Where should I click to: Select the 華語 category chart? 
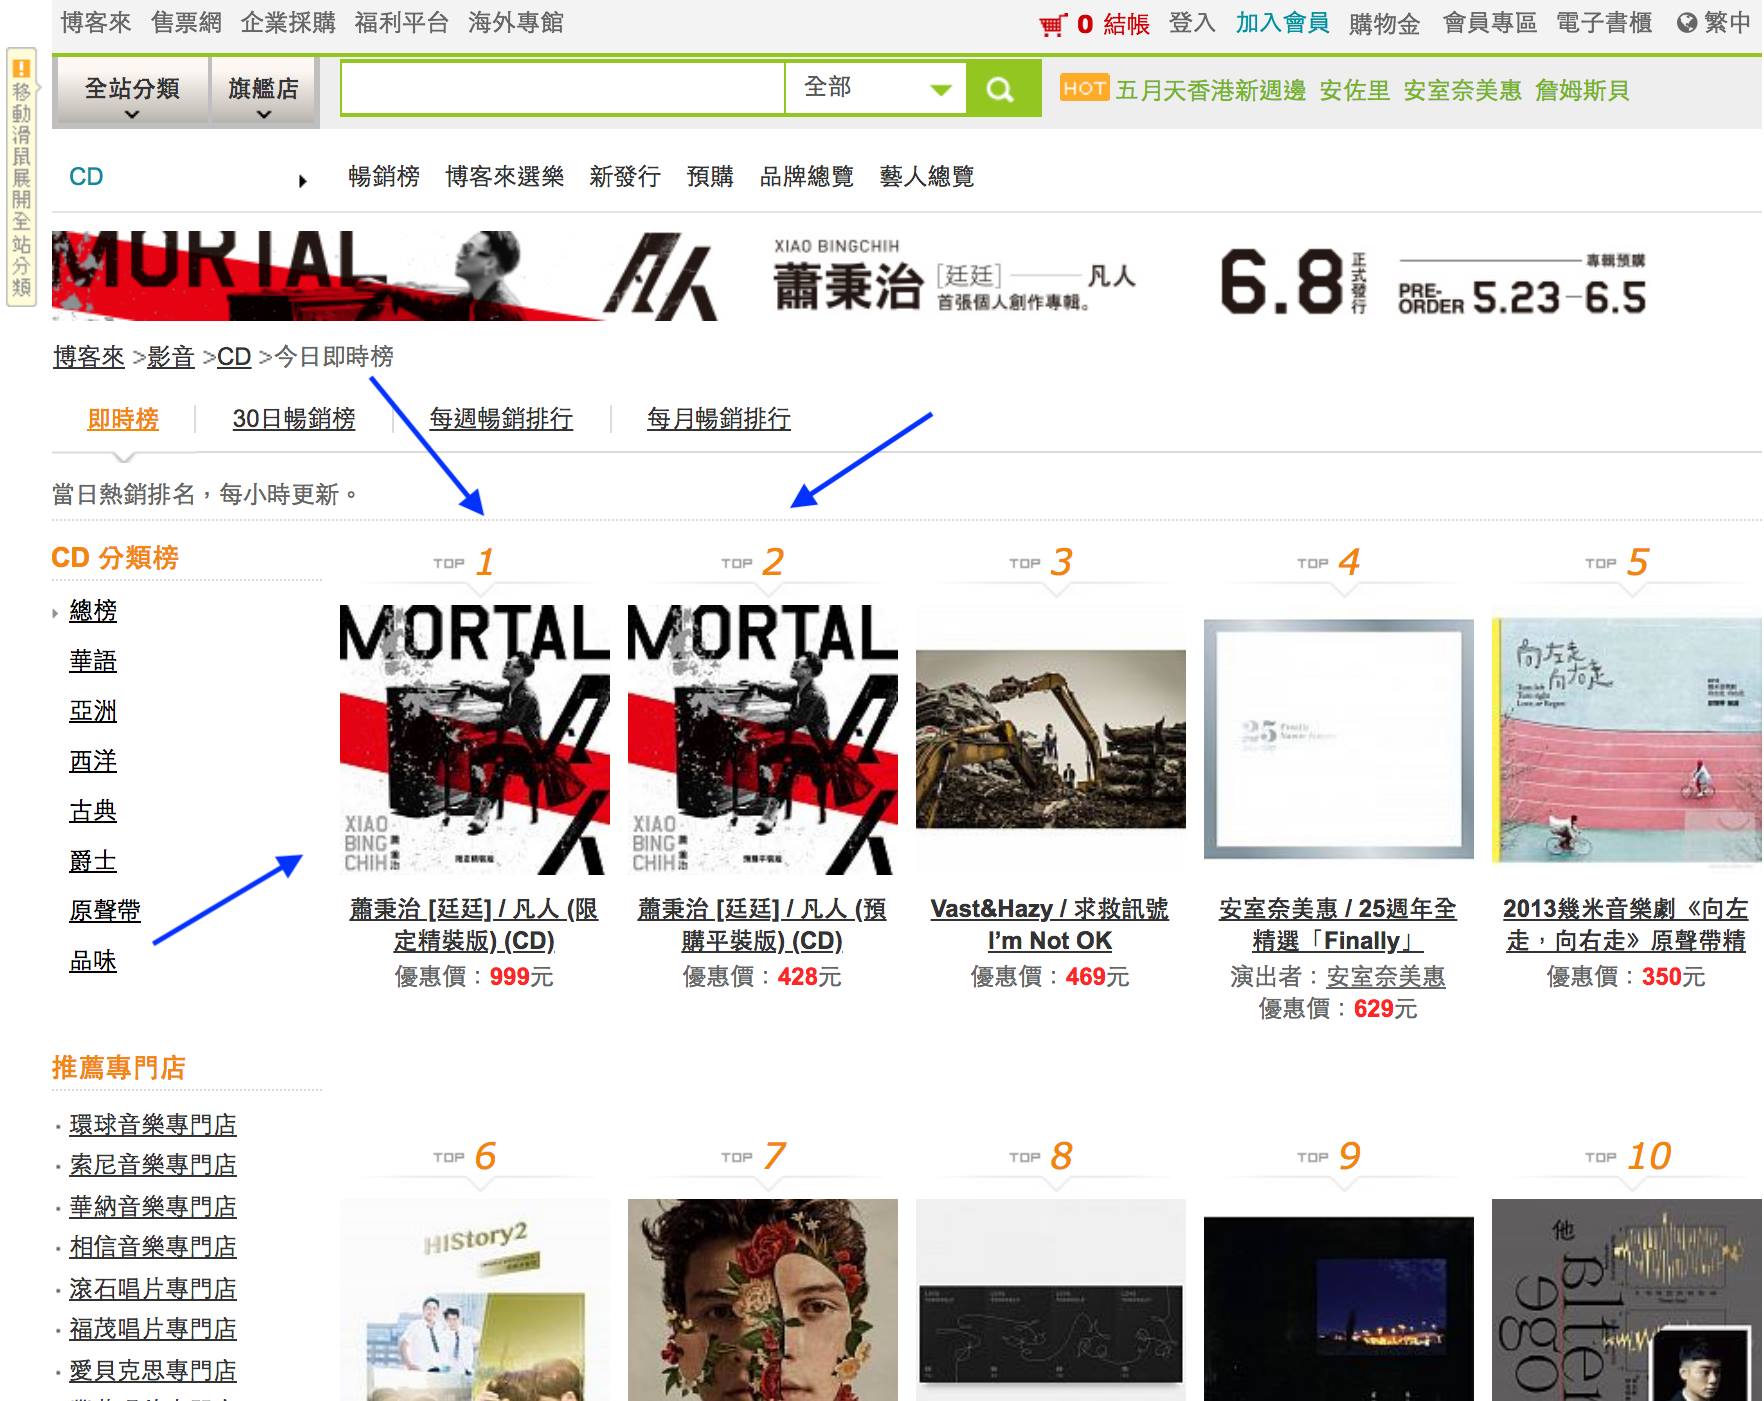[93, 661]
